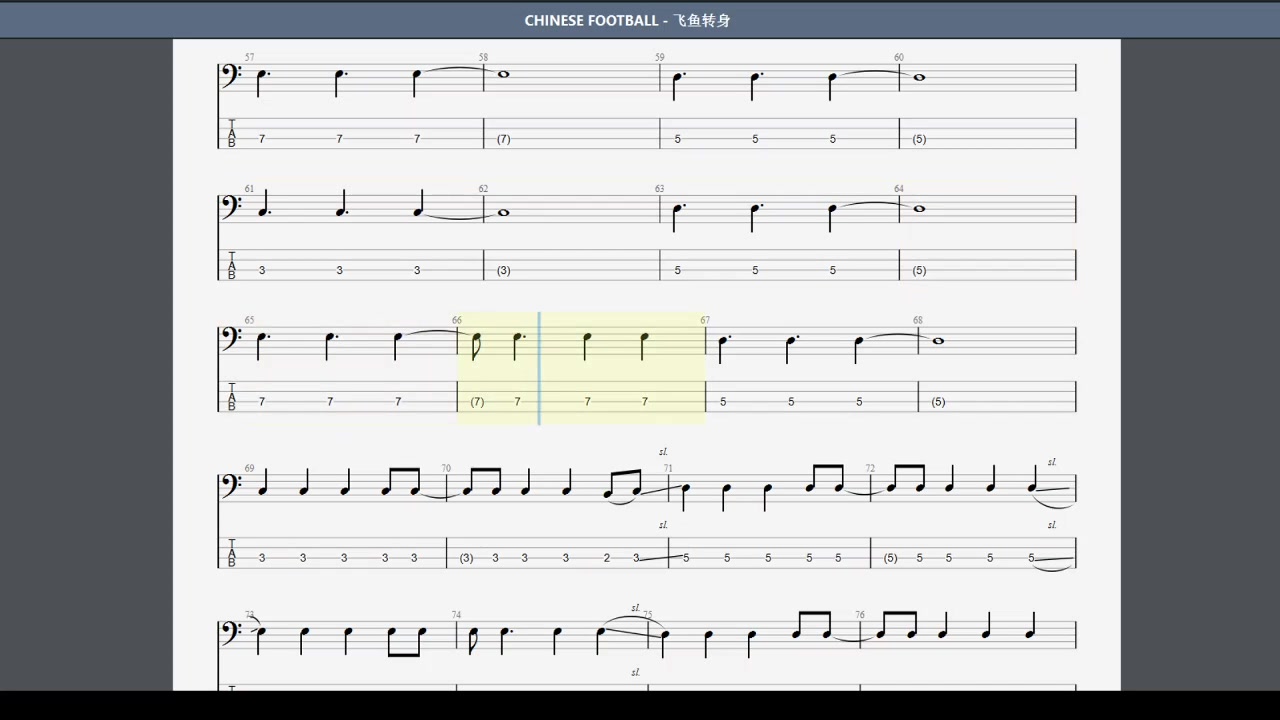
Task: Click the fret 2 tab note in measure 70
Action: click(607, 558)
